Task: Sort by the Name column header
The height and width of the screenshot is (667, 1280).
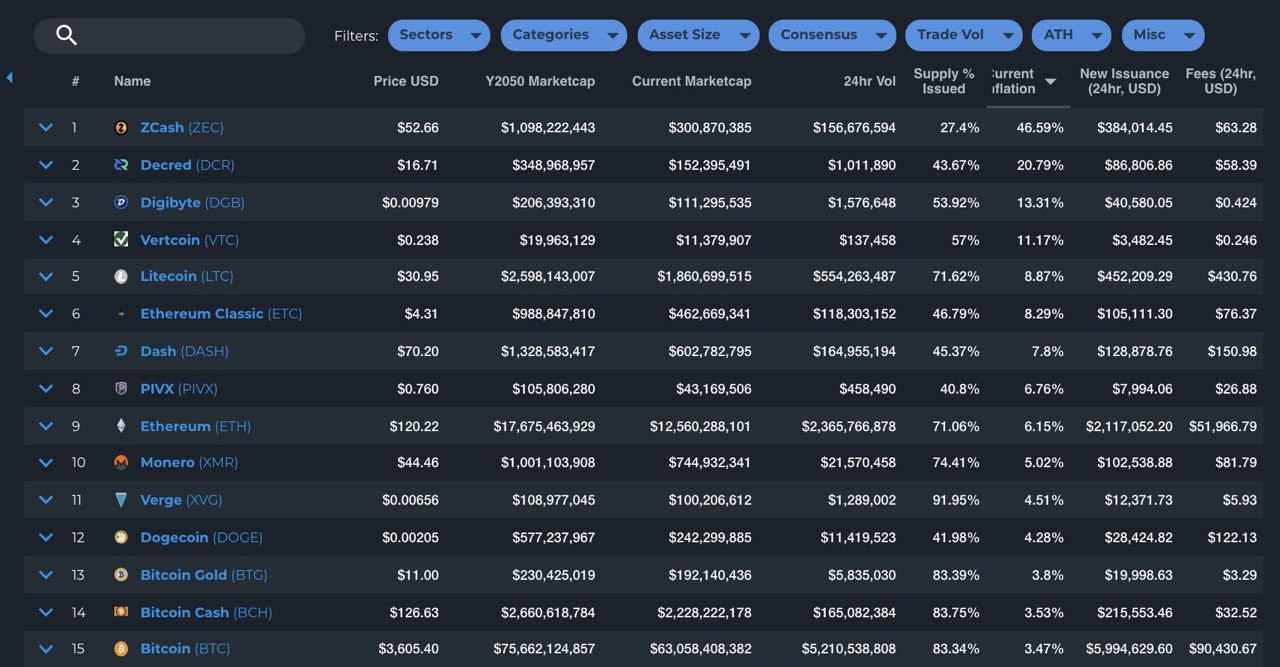Action: pos(132,81)
